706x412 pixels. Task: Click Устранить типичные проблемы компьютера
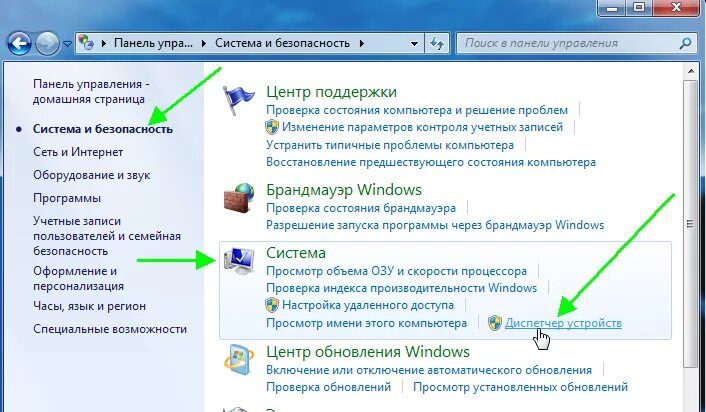[390, 145]
